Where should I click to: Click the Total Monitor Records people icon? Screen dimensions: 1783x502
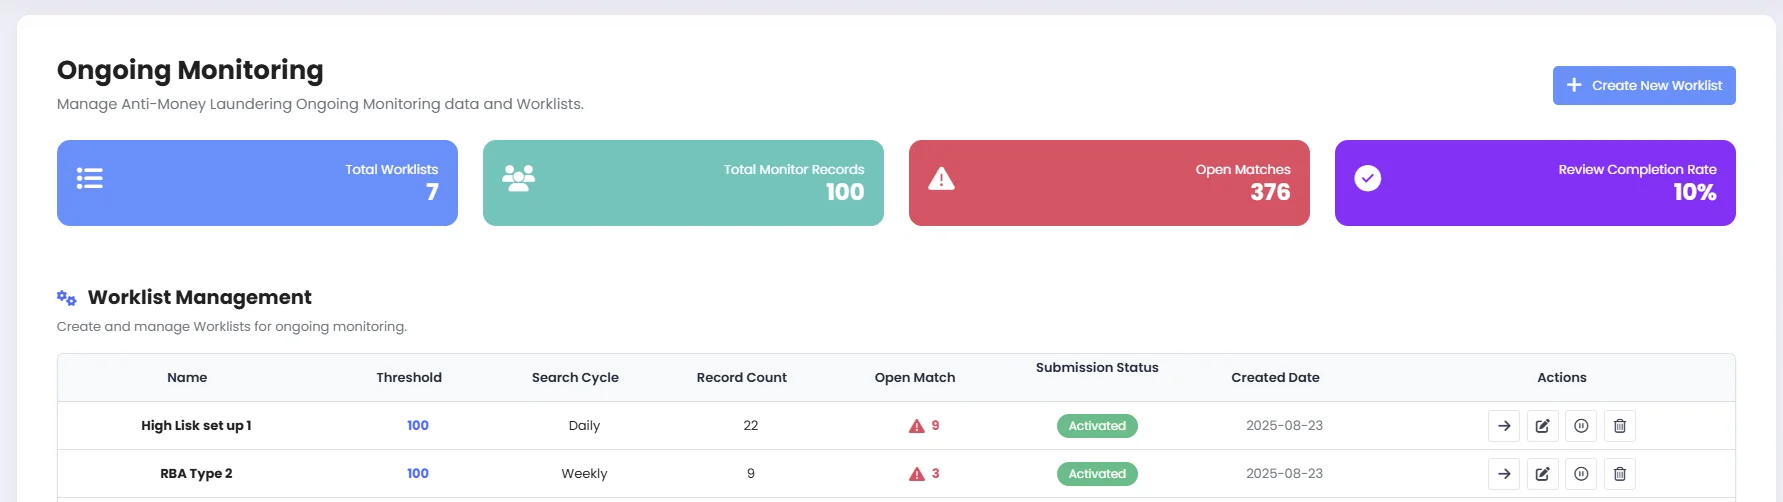[518, 179]
